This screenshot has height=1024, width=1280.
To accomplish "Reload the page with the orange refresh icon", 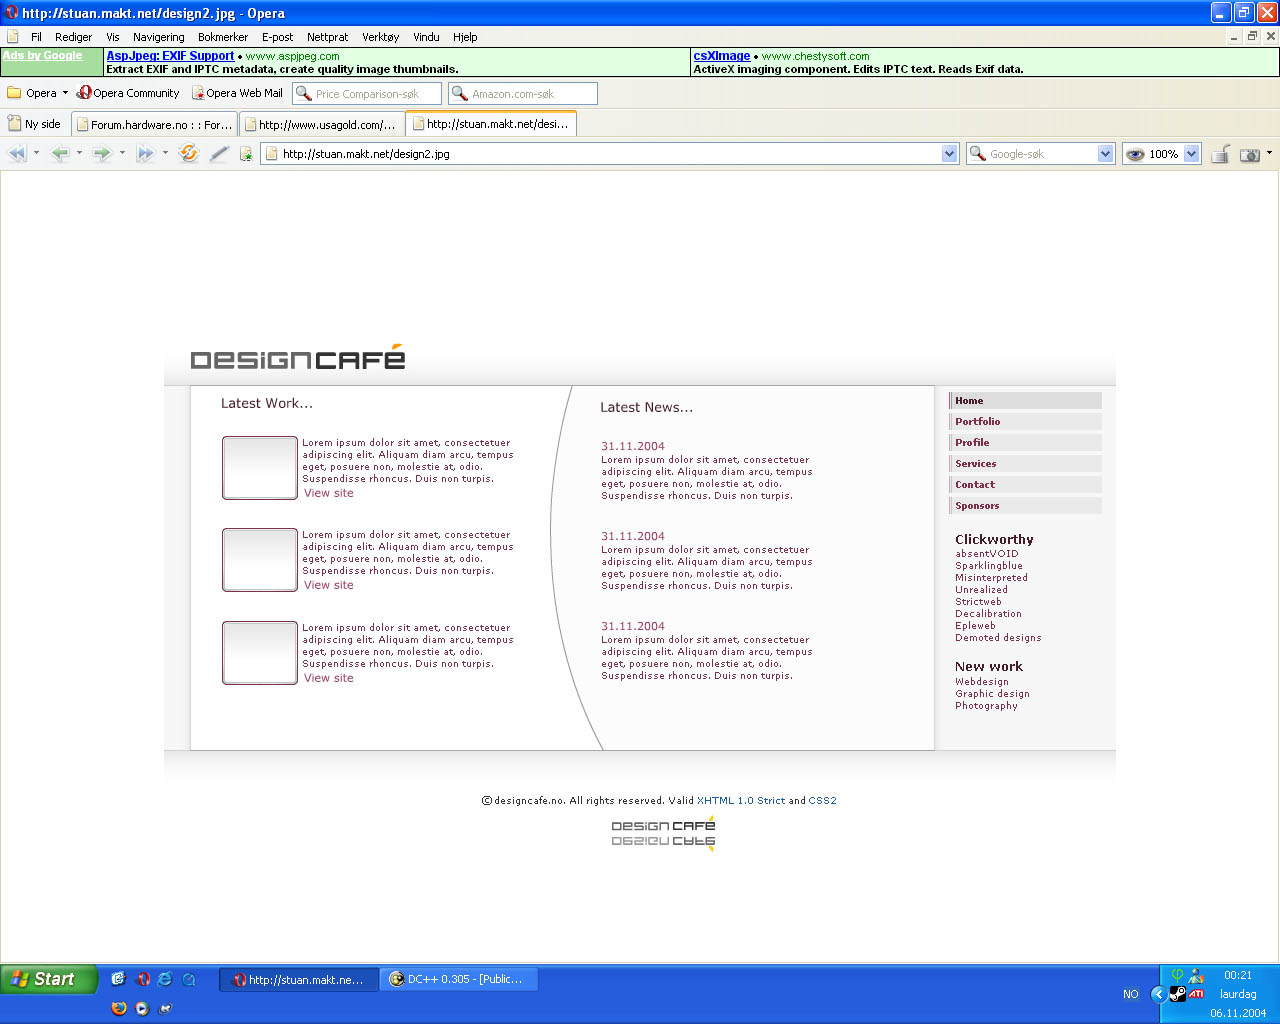I will [x=188, y=154].
